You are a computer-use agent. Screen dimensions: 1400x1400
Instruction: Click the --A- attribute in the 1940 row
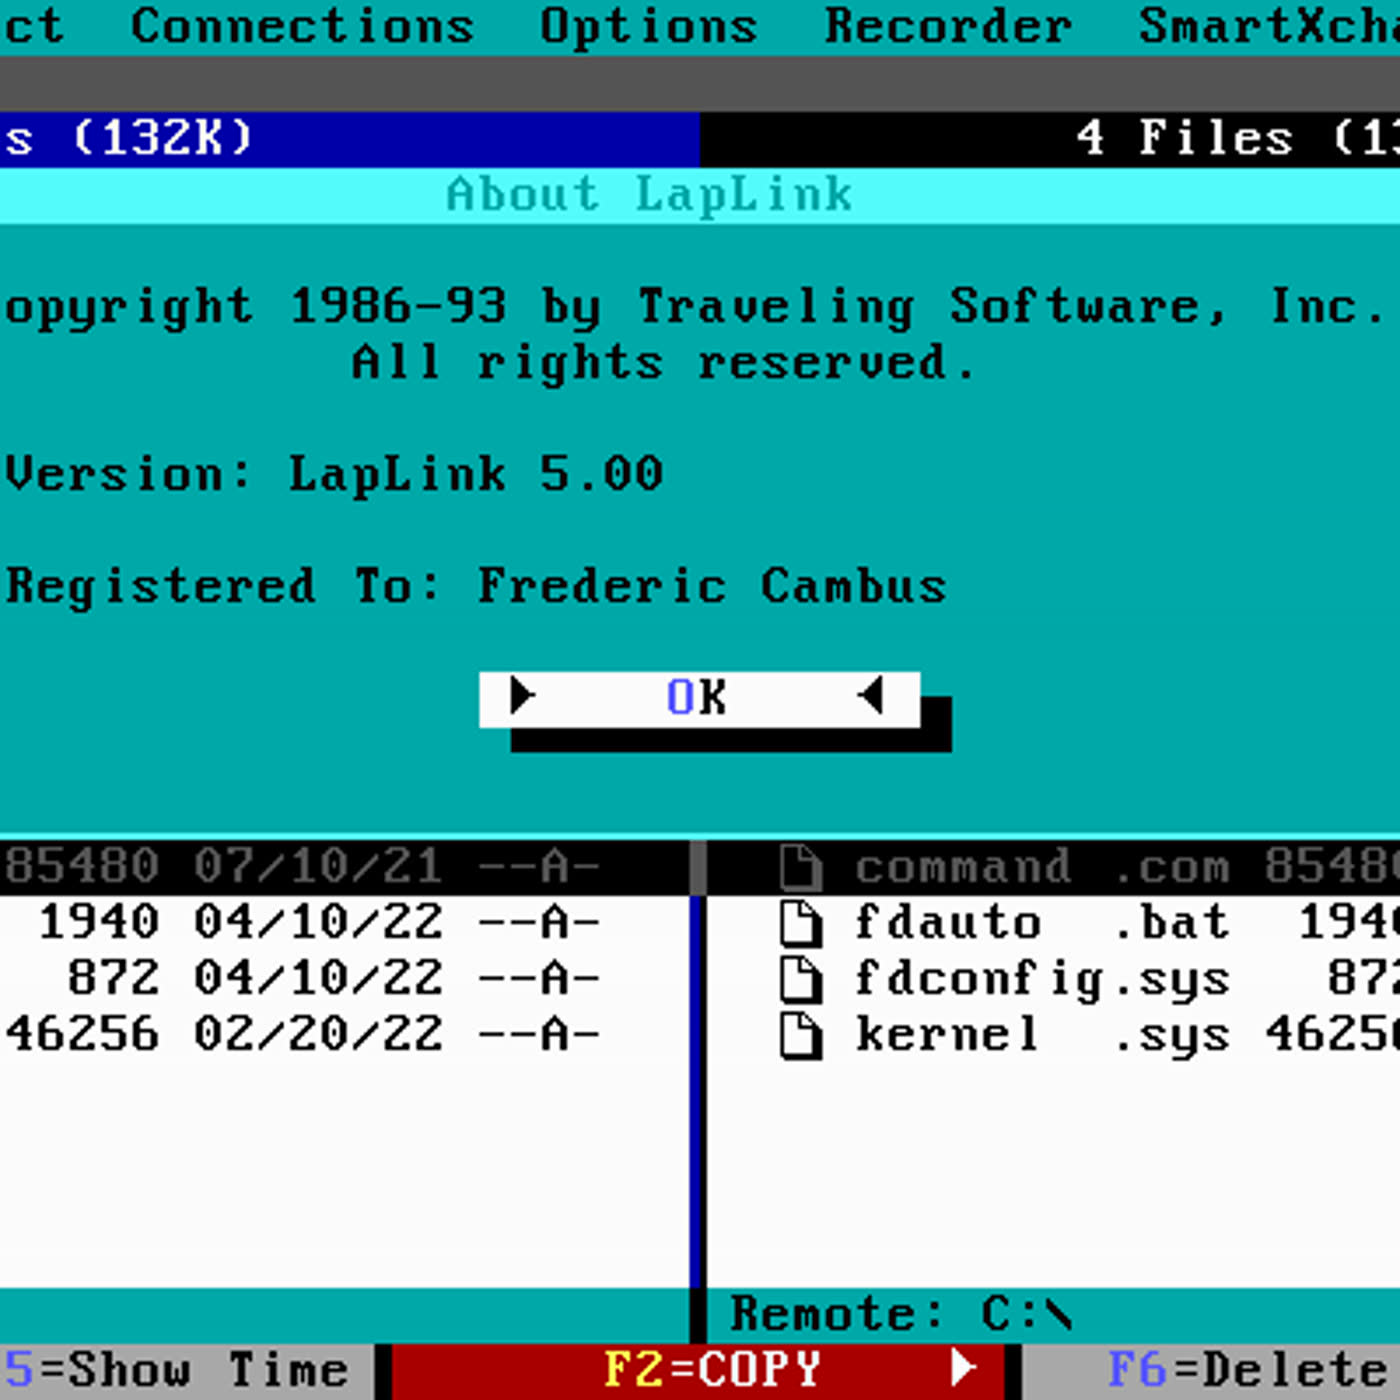tap(539, 922)
